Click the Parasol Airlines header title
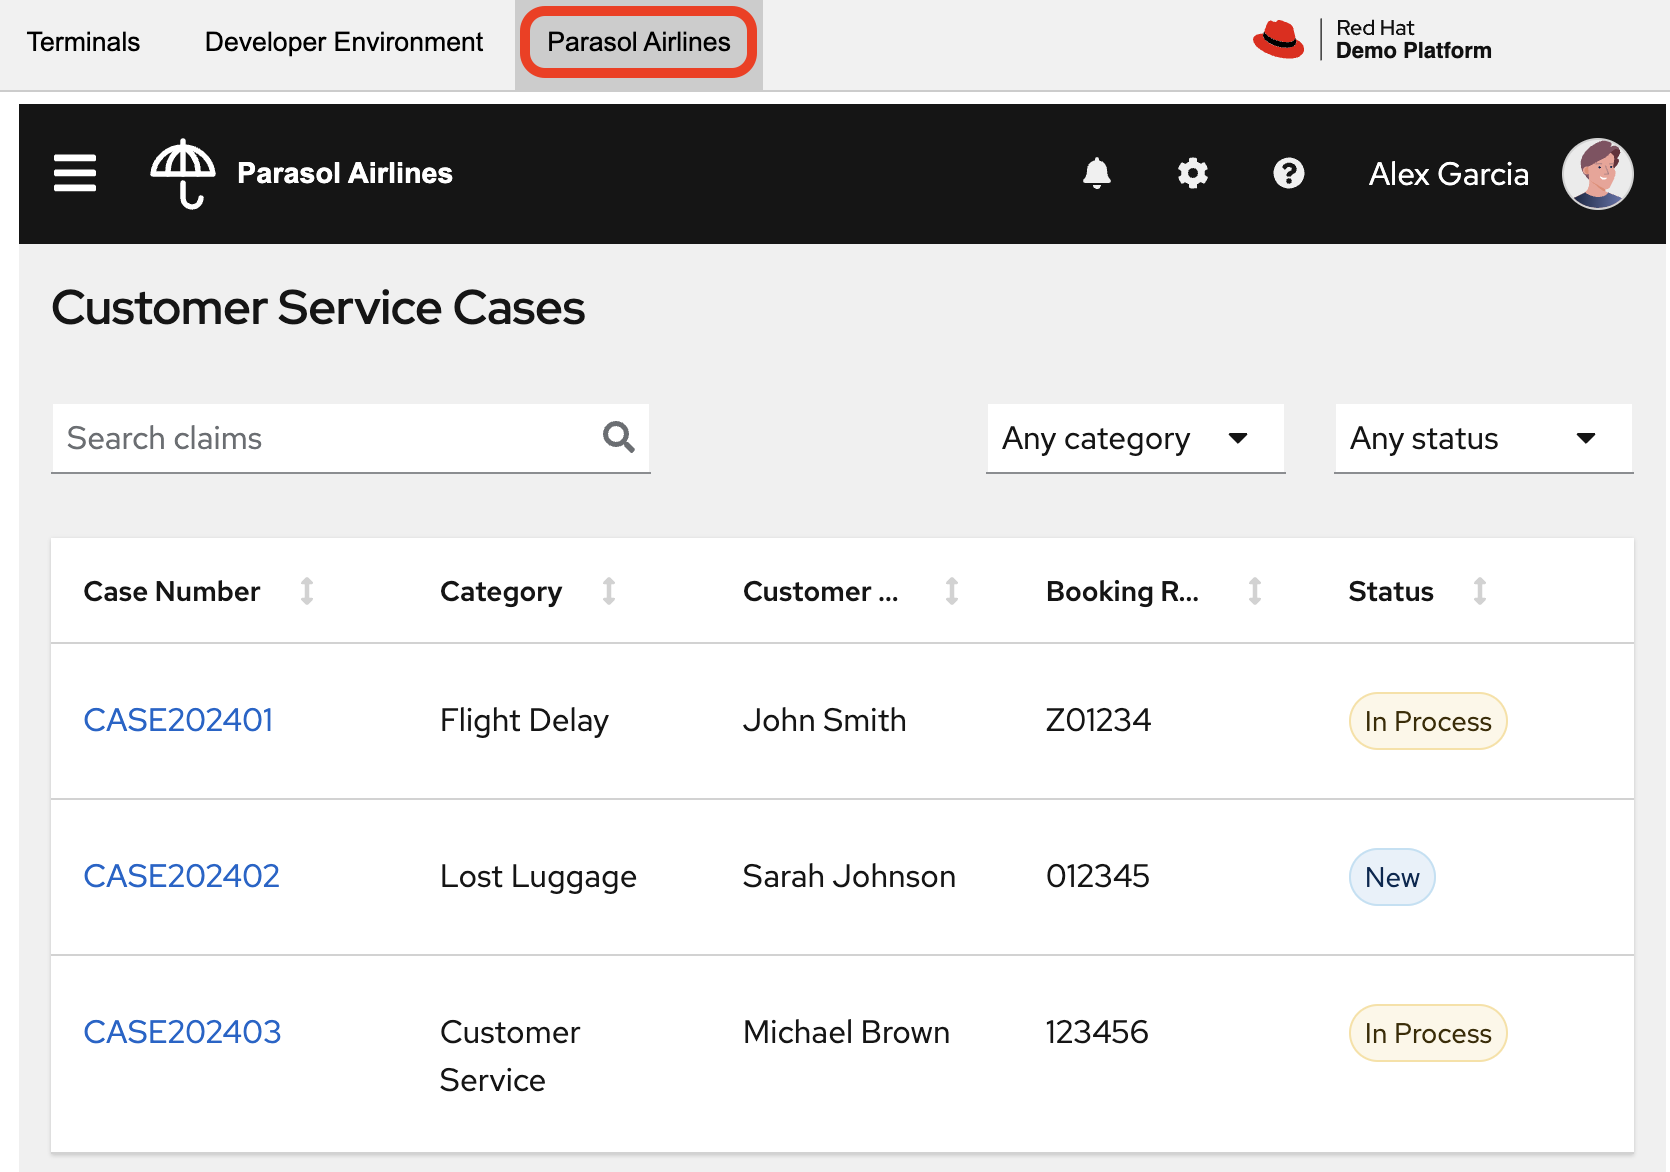 [x=345, y=173]
